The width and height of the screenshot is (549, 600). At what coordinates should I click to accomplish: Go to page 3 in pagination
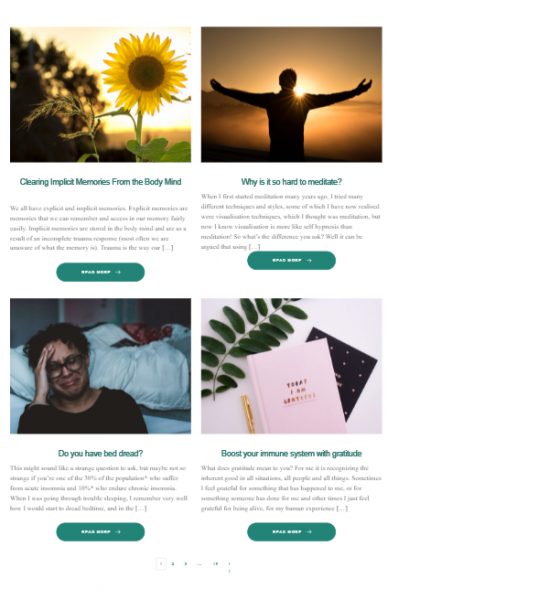click(186, 564)
